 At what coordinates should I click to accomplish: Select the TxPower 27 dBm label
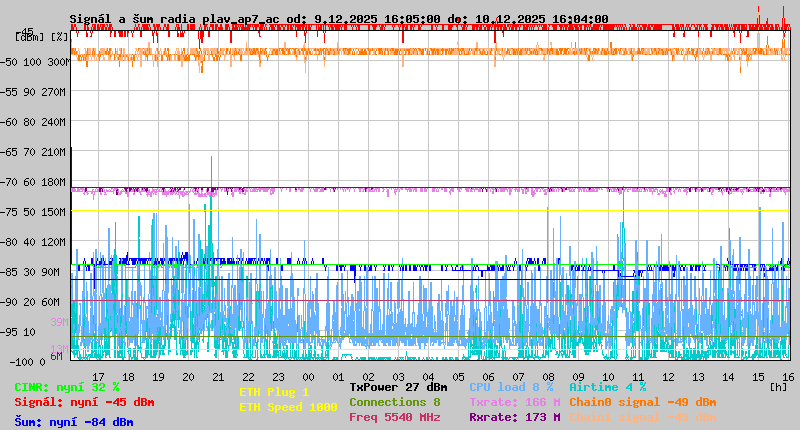[x=398, y=387]
